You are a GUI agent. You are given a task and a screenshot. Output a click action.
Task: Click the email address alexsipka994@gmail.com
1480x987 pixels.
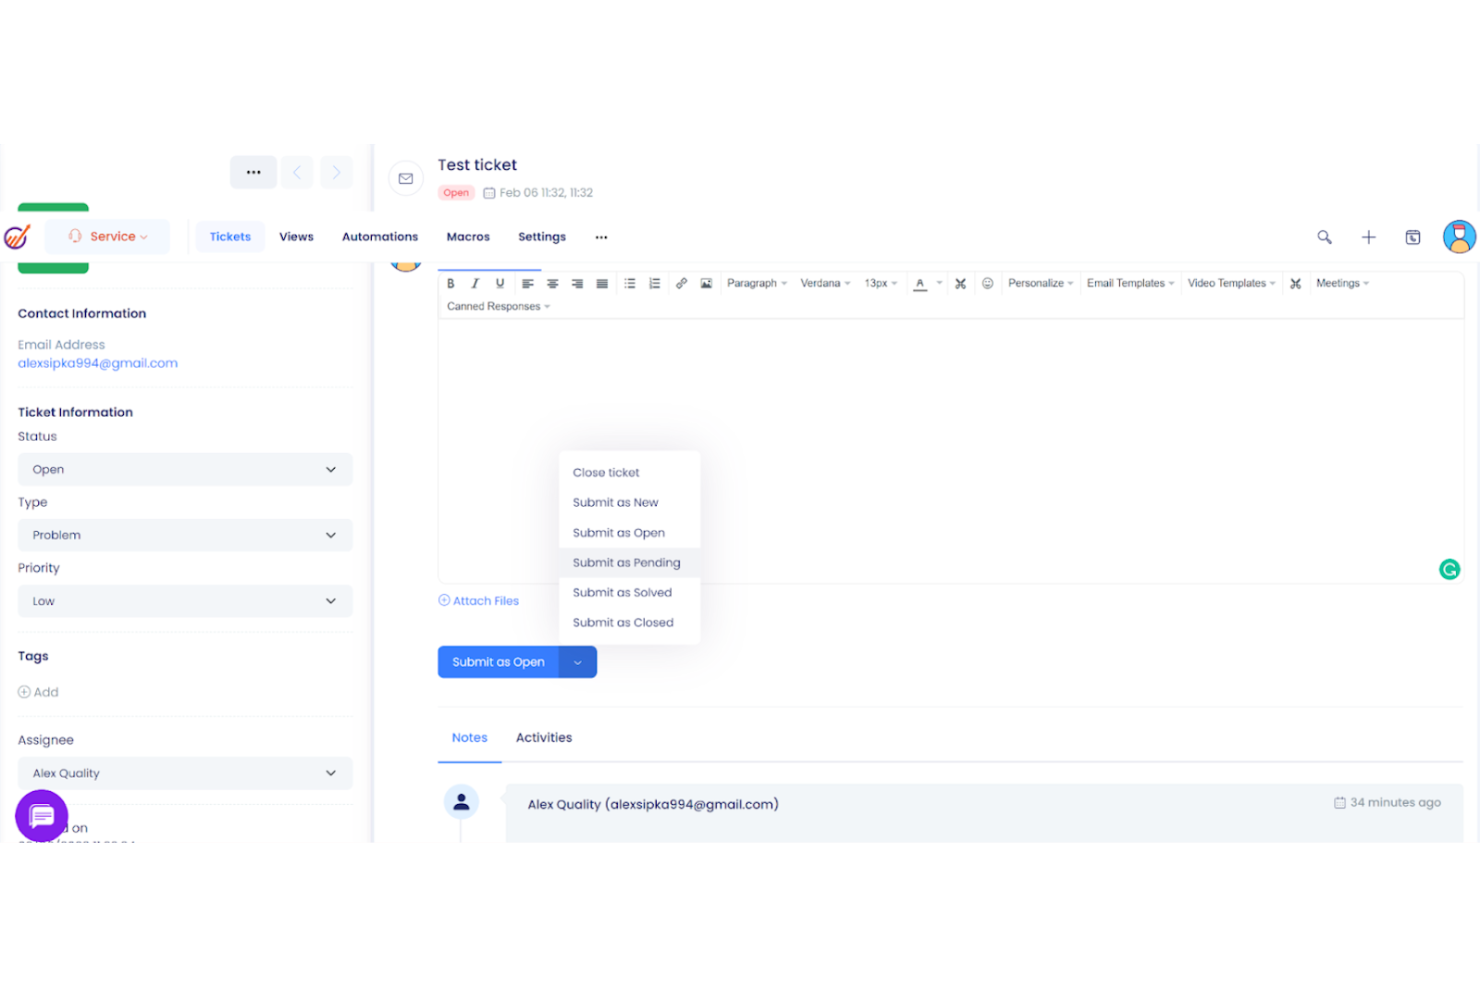tap(97, 363)
